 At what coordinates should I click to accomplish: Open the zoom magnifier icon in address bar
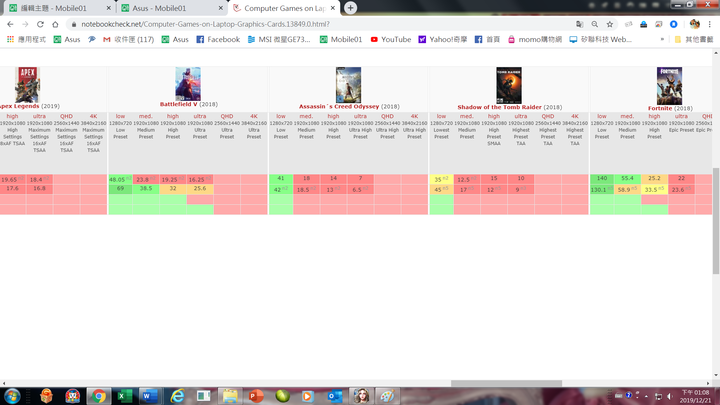pyautogui.click(x=595, y=24)
